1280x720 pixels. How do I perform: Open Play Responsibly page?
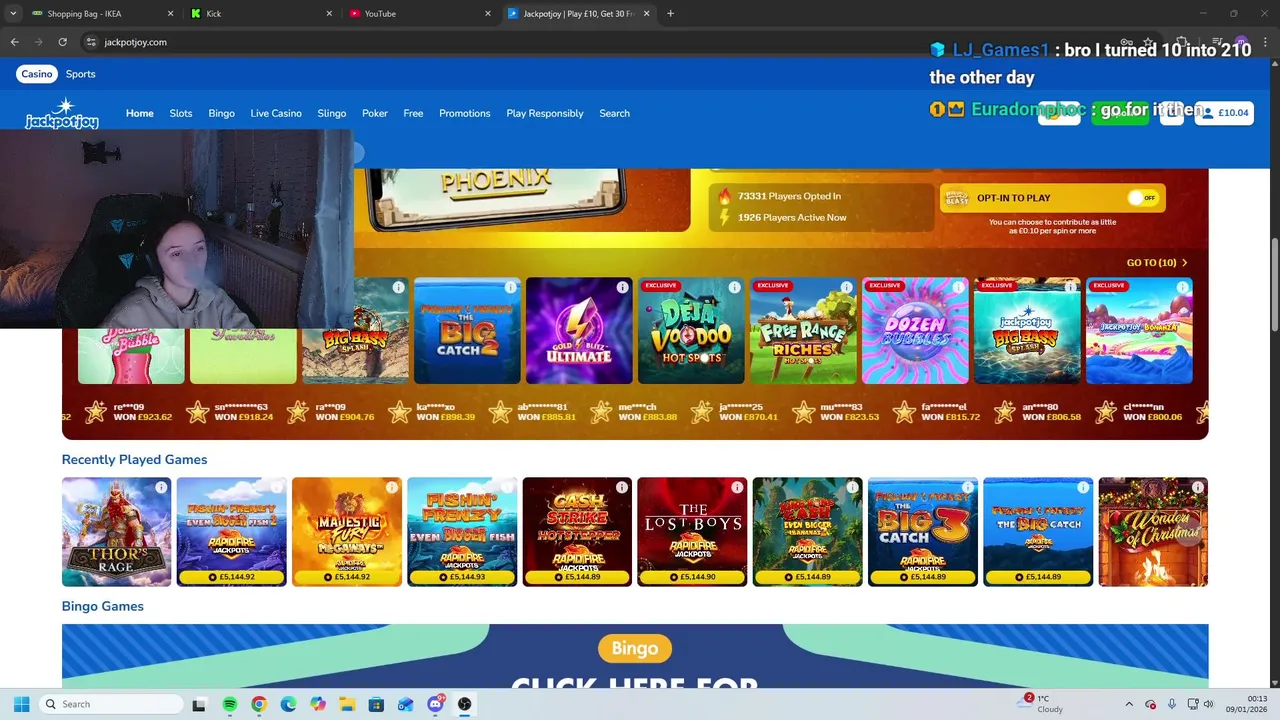[x=545, y=113]
